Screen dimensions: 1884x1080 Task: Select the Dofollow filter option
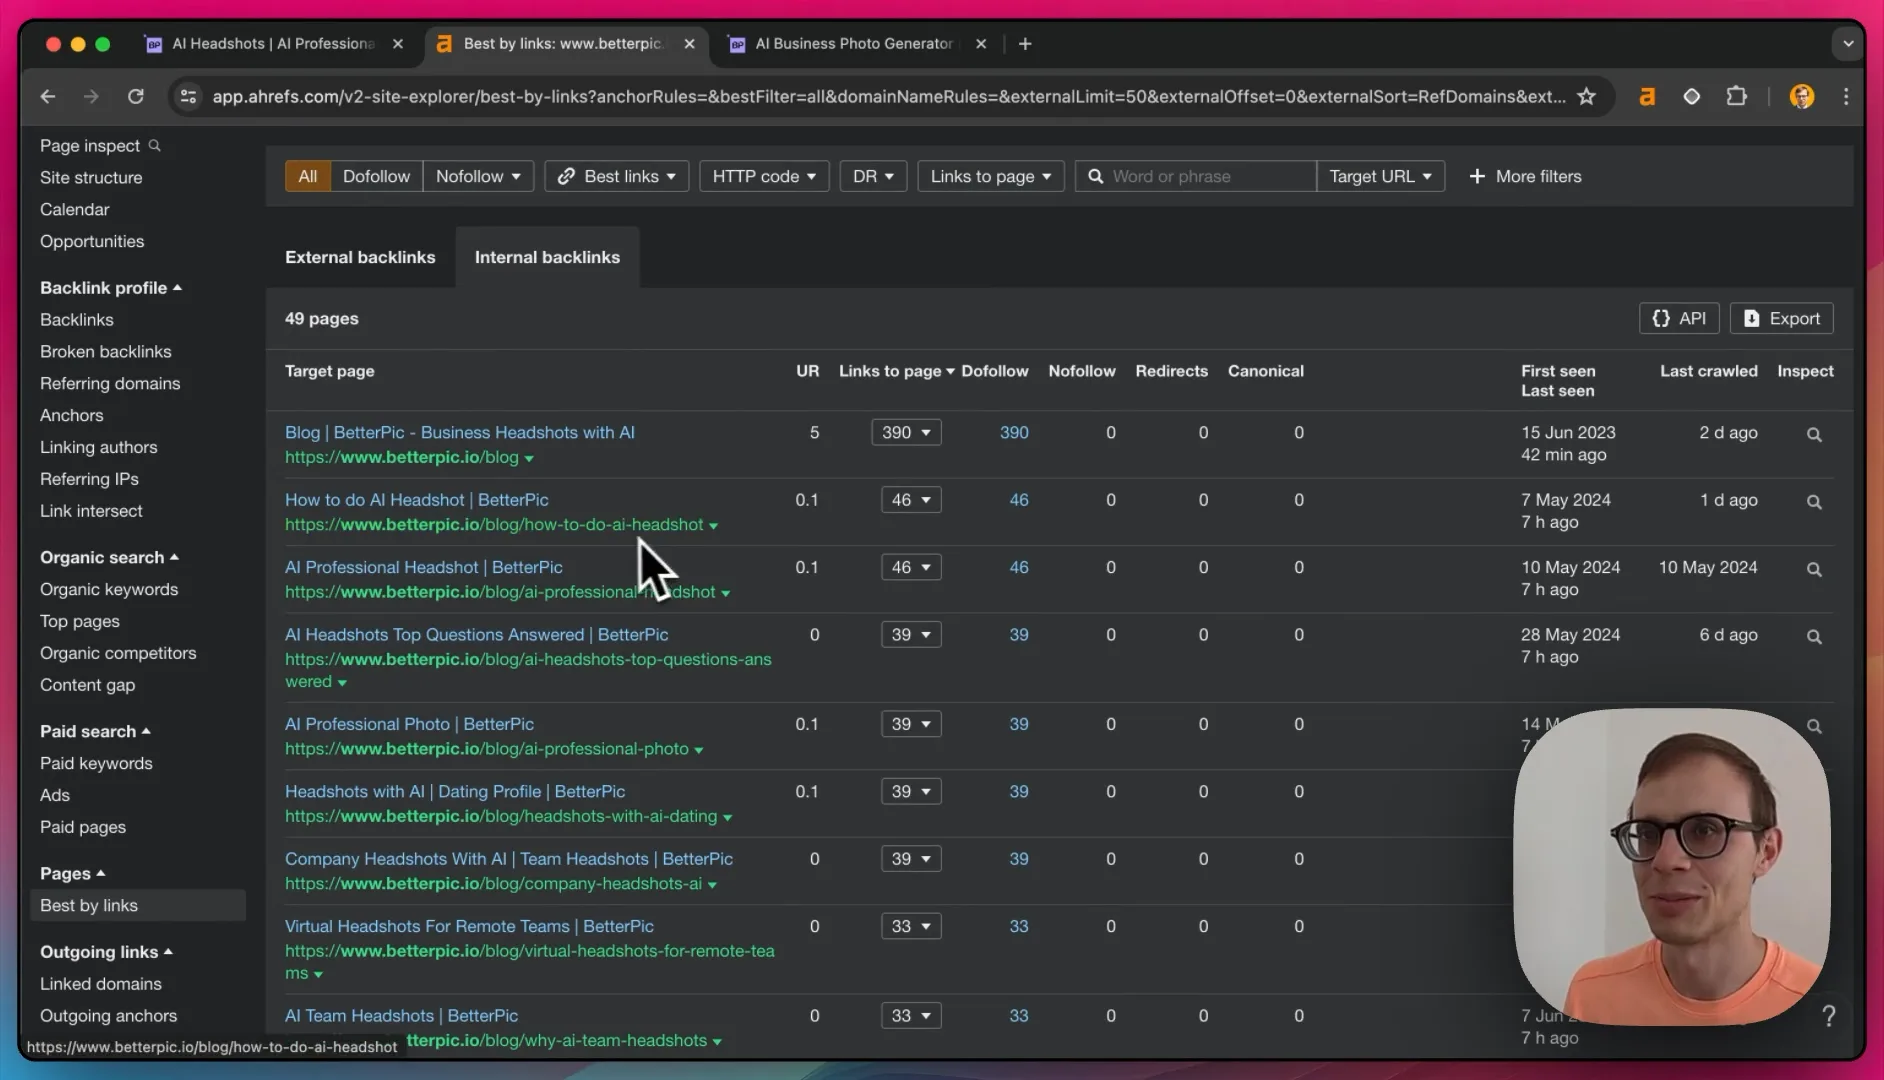376,176
